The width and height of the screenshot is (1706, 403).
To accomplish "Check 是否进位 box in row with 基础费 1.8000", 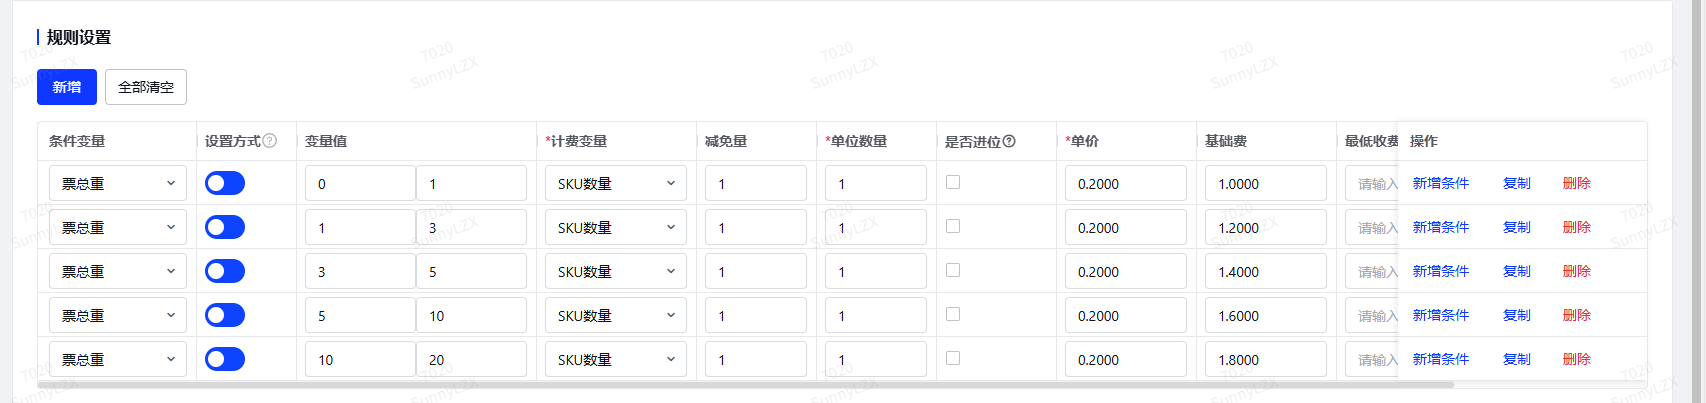I will [x=953, y=358].
